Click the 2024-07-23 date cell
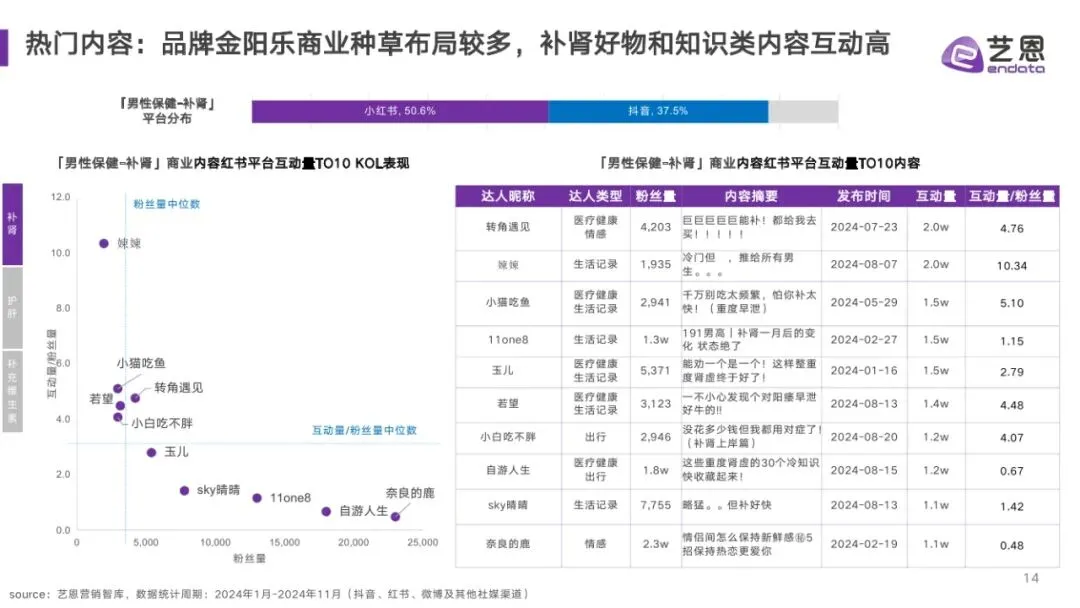Image resolution: width=1080 pixels, height=608 pixels. point(864,227)
